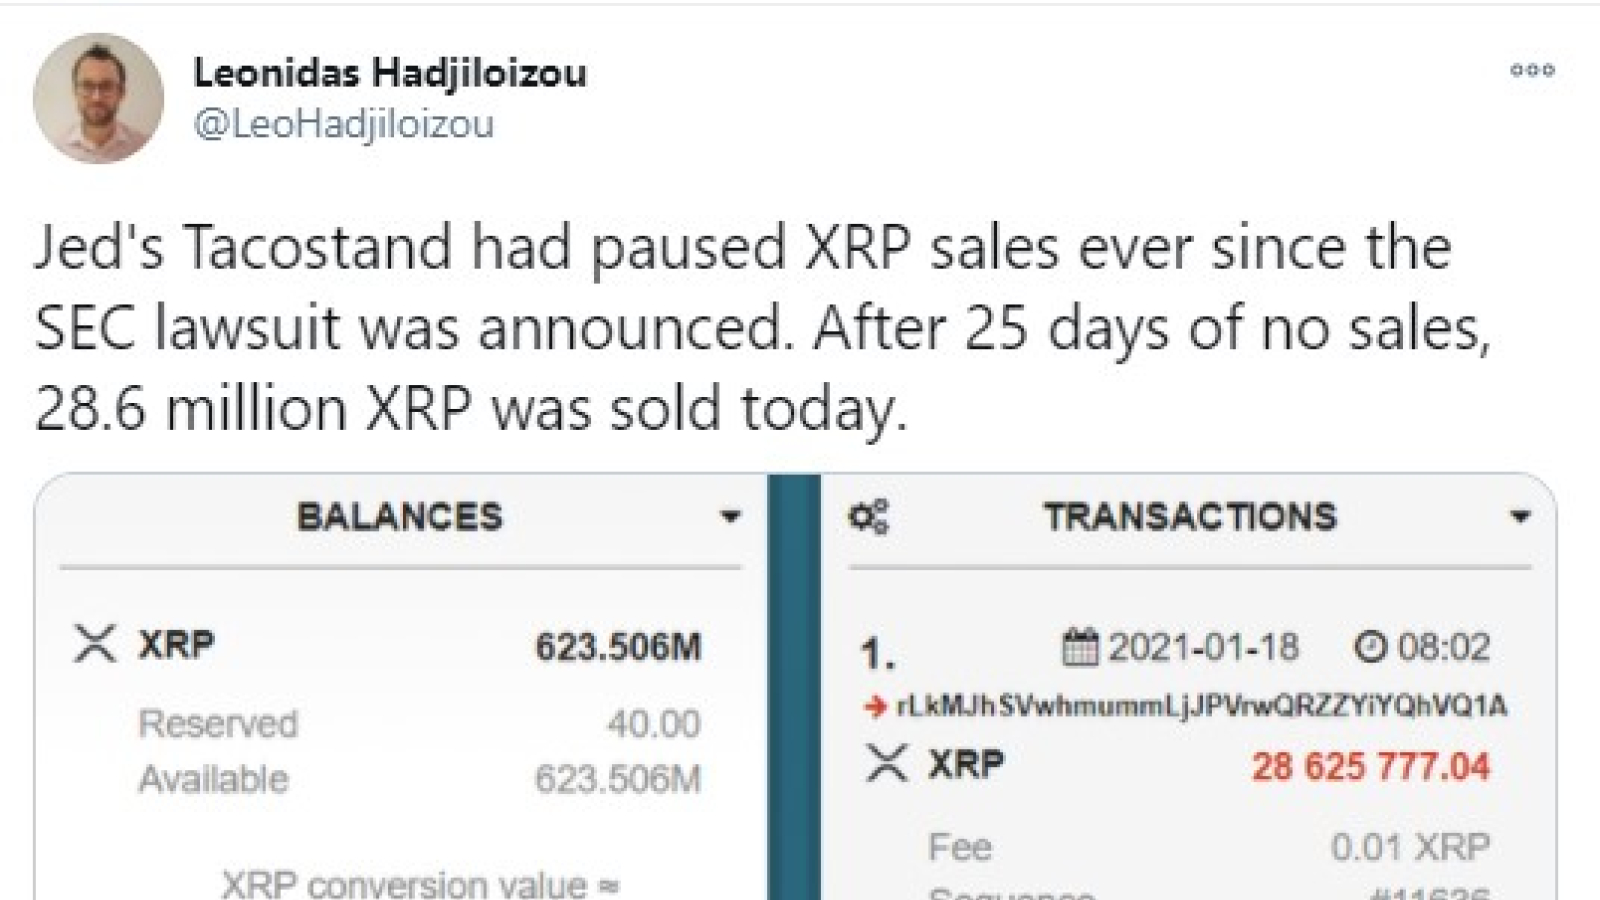Click the Leonidas Hadjiloizou display name
The height and width of the screenshot is (900, 1600).
point(390,73)
